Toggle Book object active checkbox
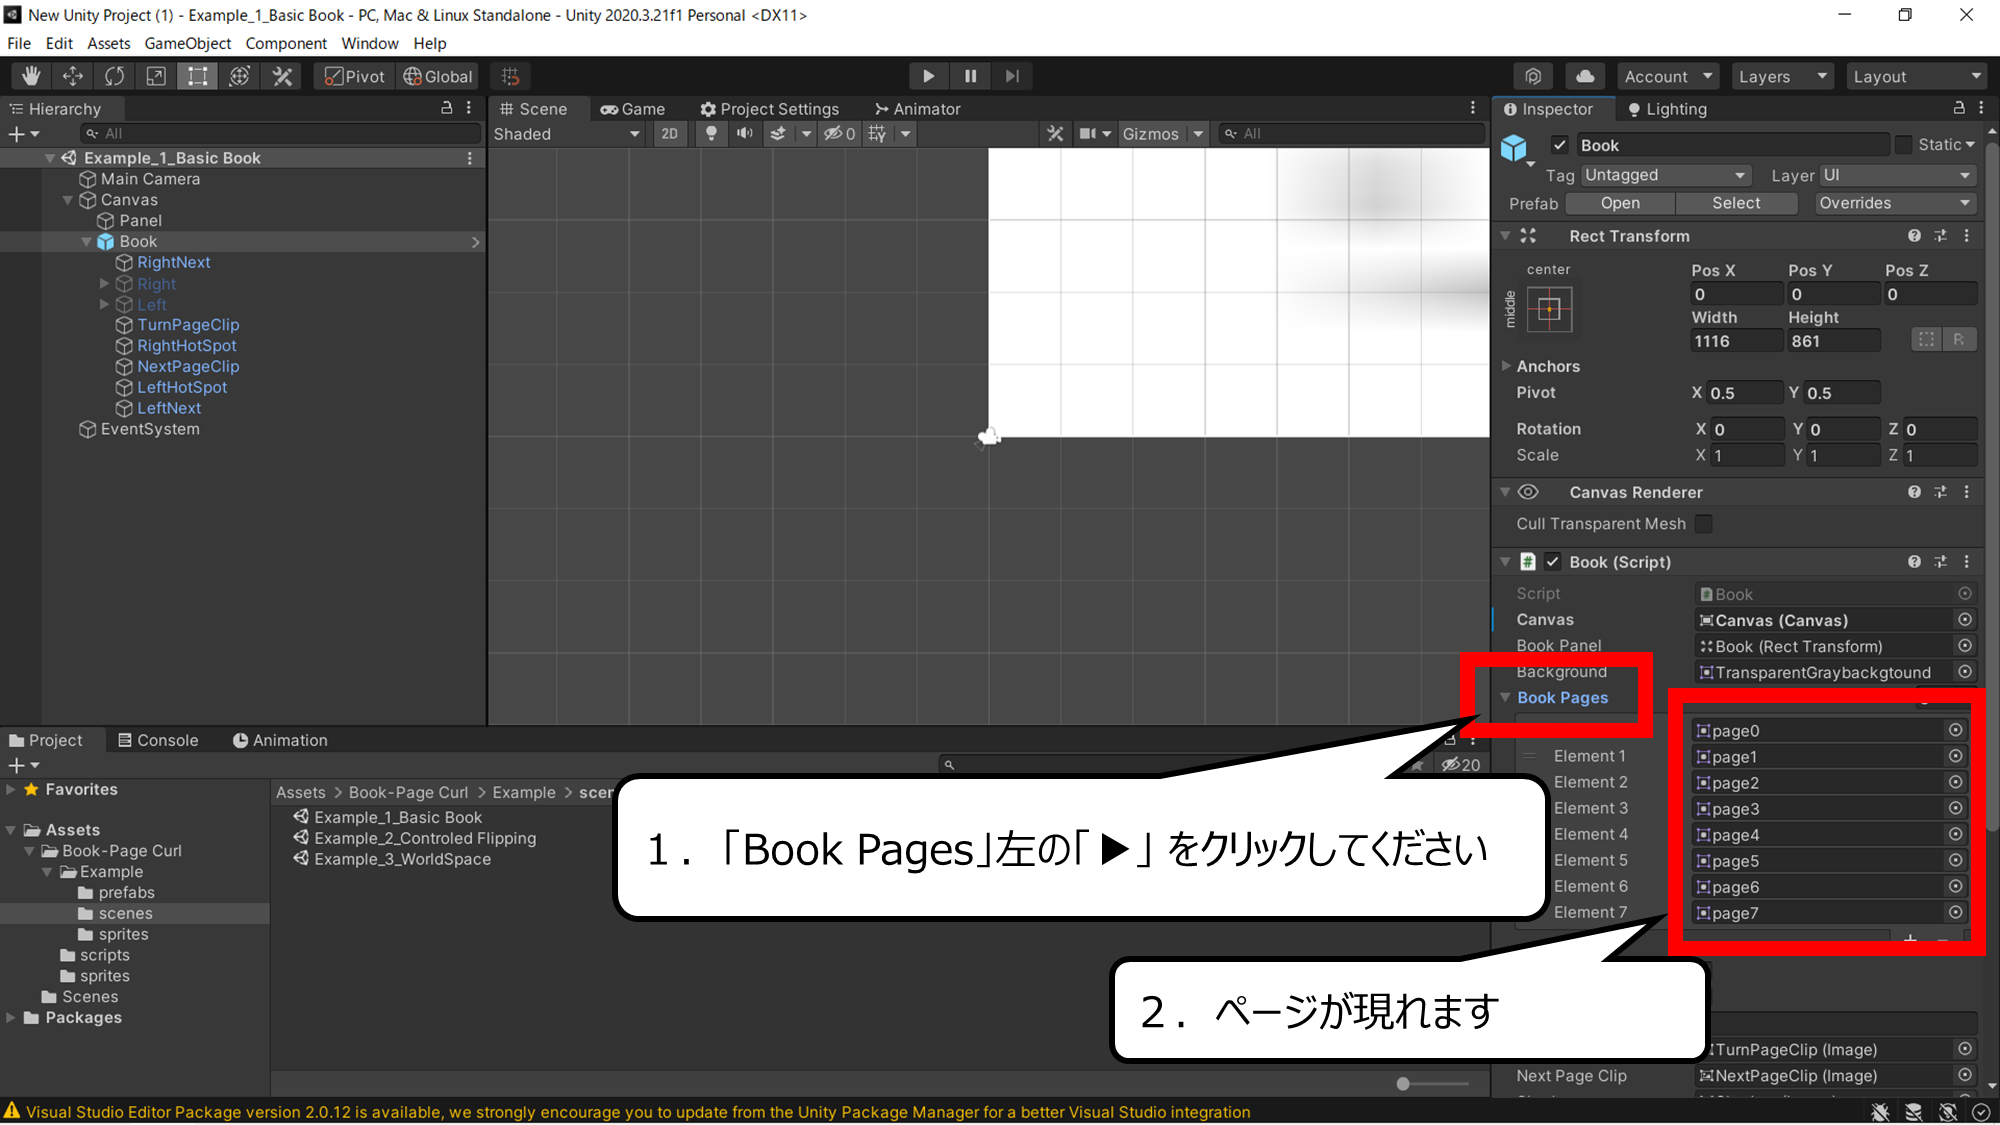The height and width of the screenshot is (1125, 2000). [x=1560, y=145]
